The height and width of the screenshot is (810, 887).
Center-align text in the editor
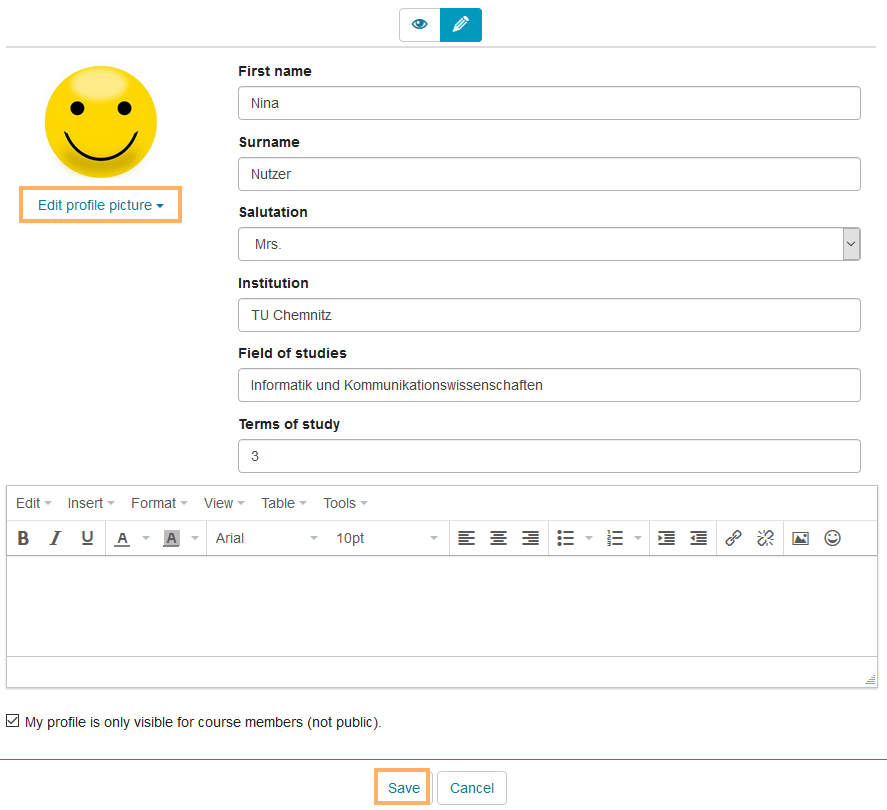point(498,538)
